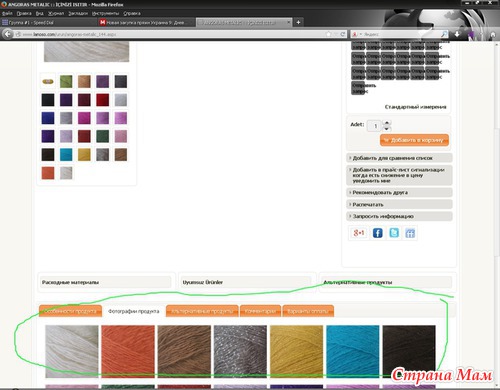
Task: Open the Firefox downloads arrow icon
Action: click(x=457, y=34)
